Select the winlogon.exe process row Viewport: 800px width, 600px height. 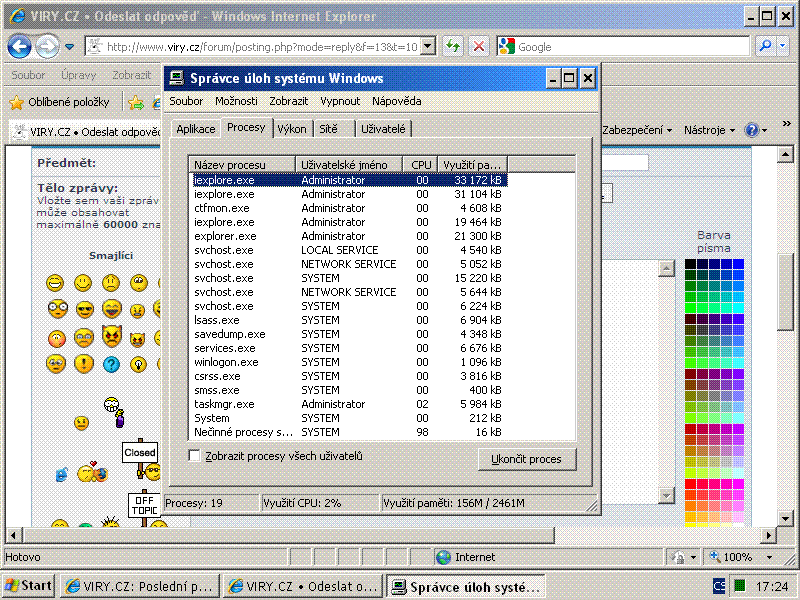[349, 362]
